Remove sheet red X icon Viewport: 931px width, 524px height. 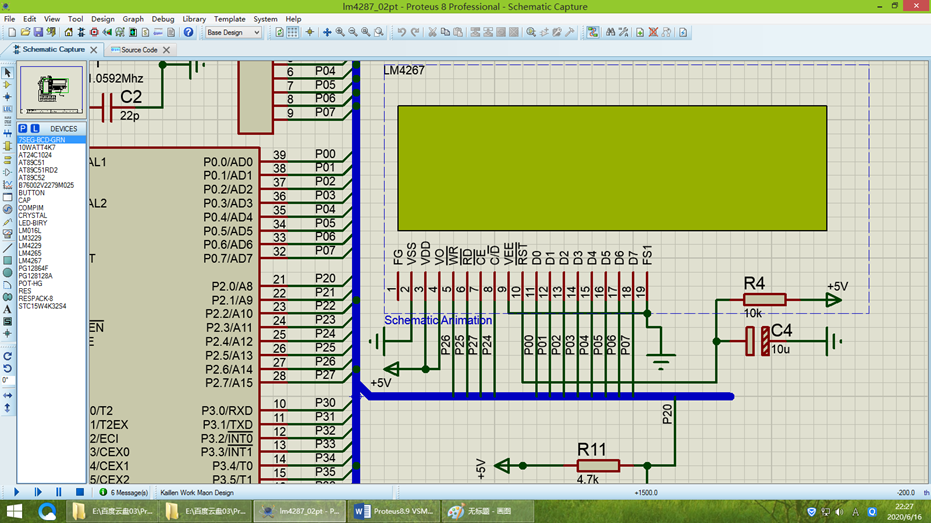pyautogui.click(x=653, y=33)
